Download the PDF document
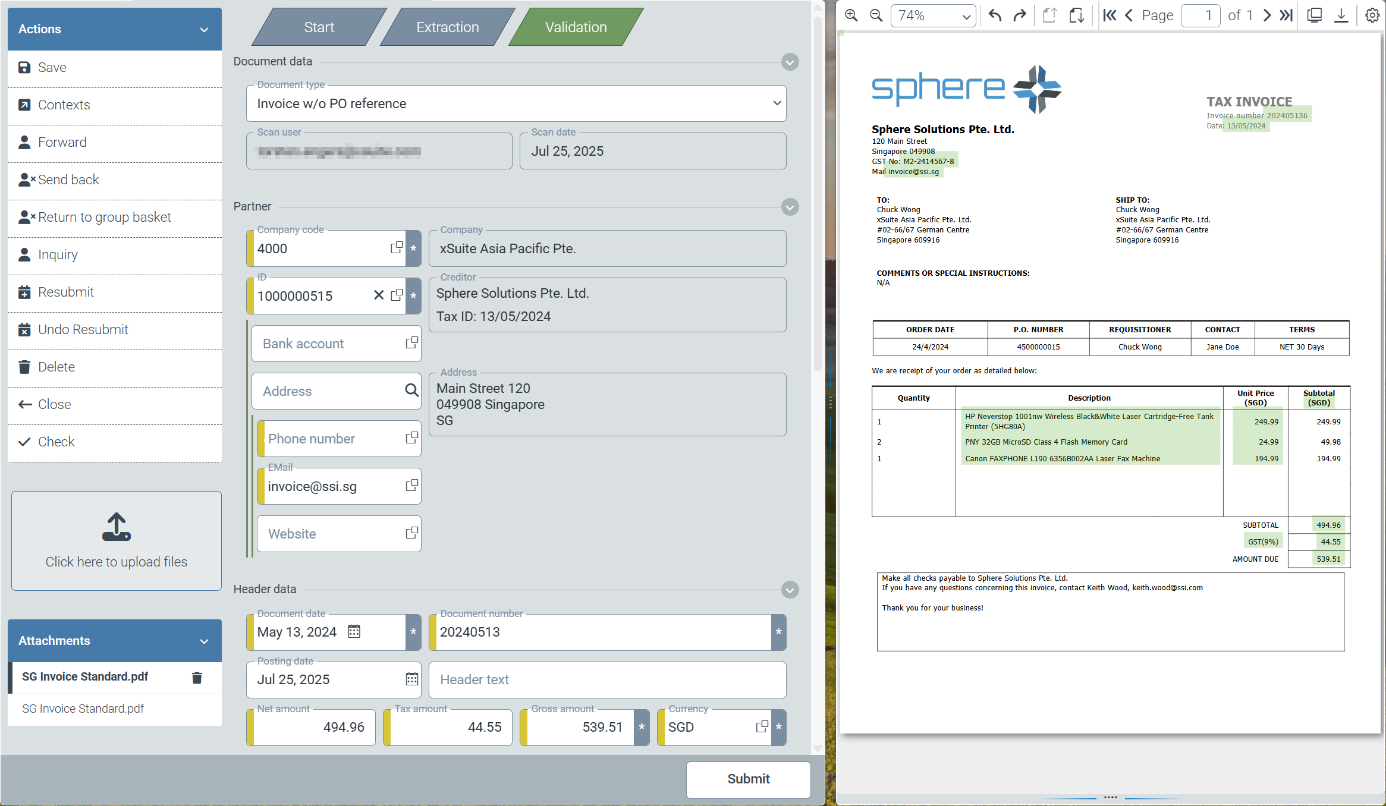The image size is (1386, 806). [x=1341, y=15]
